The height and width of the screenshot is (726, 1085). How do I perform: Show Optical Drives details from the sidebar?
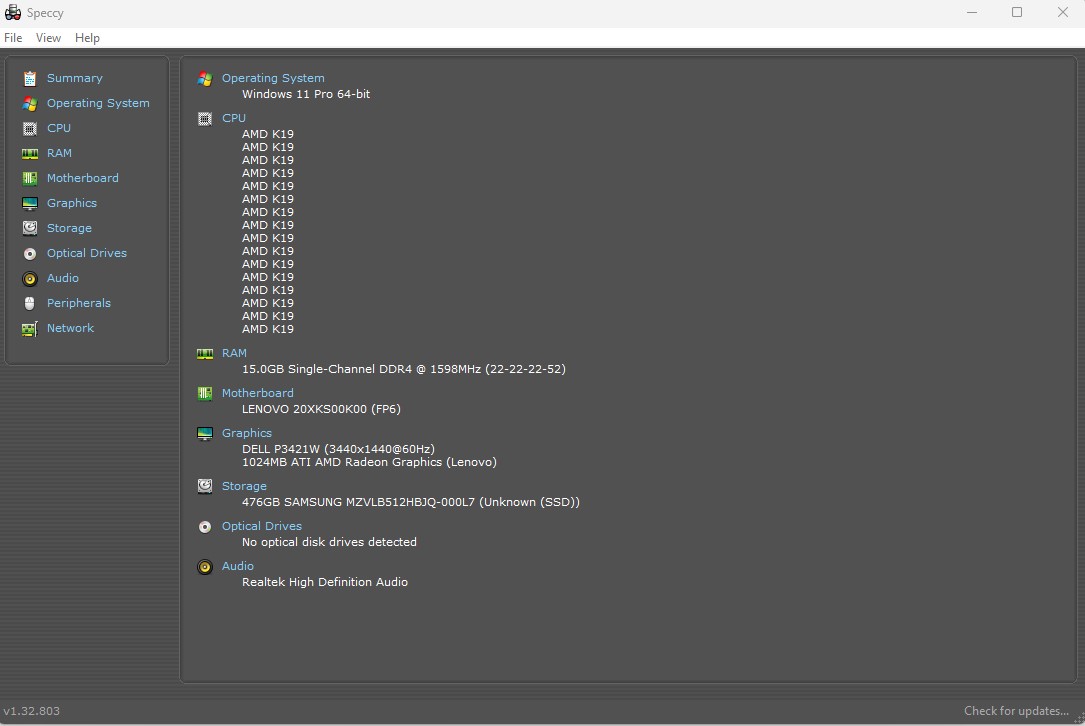tap(87, 253)
